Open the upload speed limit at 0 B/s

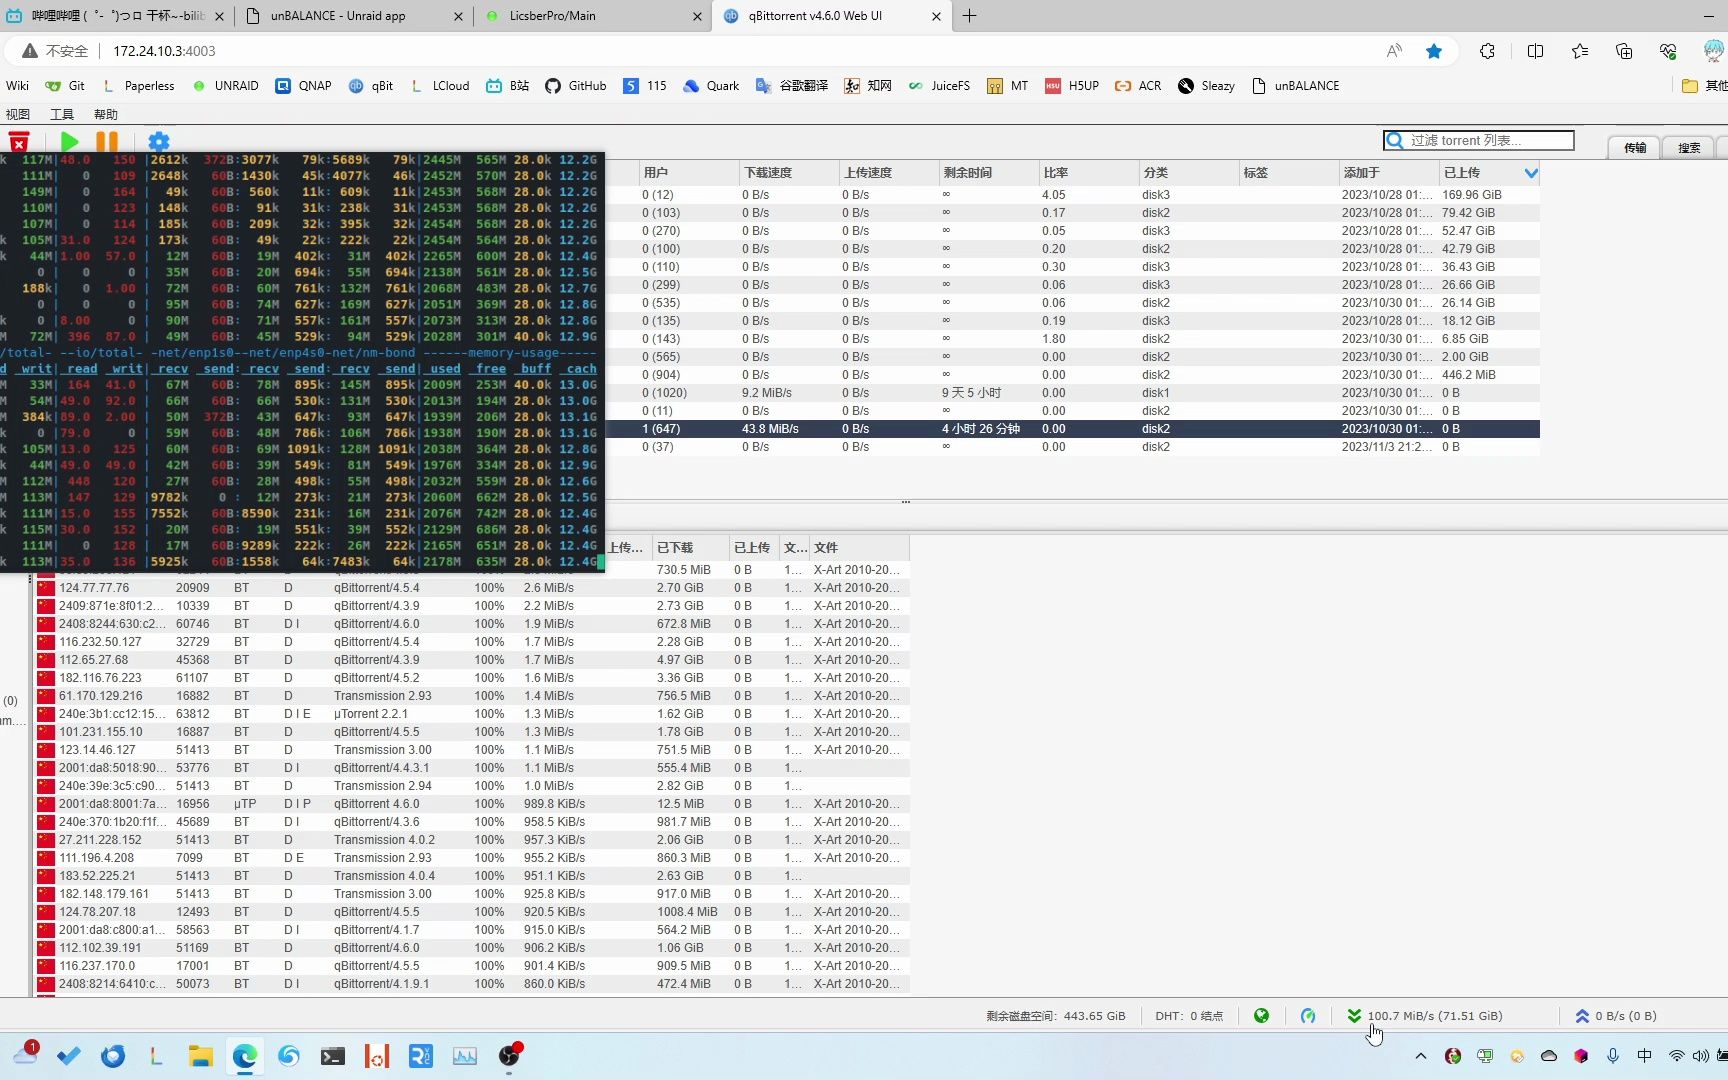[x=1616, y=1016]
